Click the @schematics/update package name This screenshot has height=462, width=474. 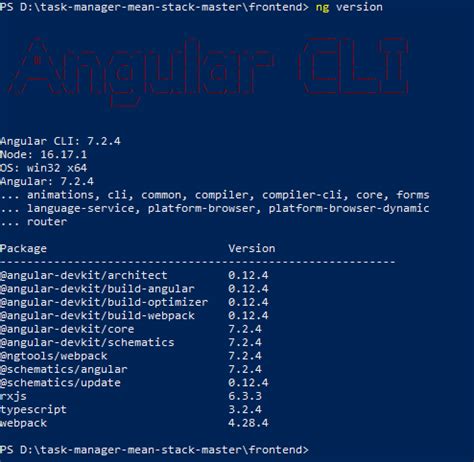click(60, 383)
